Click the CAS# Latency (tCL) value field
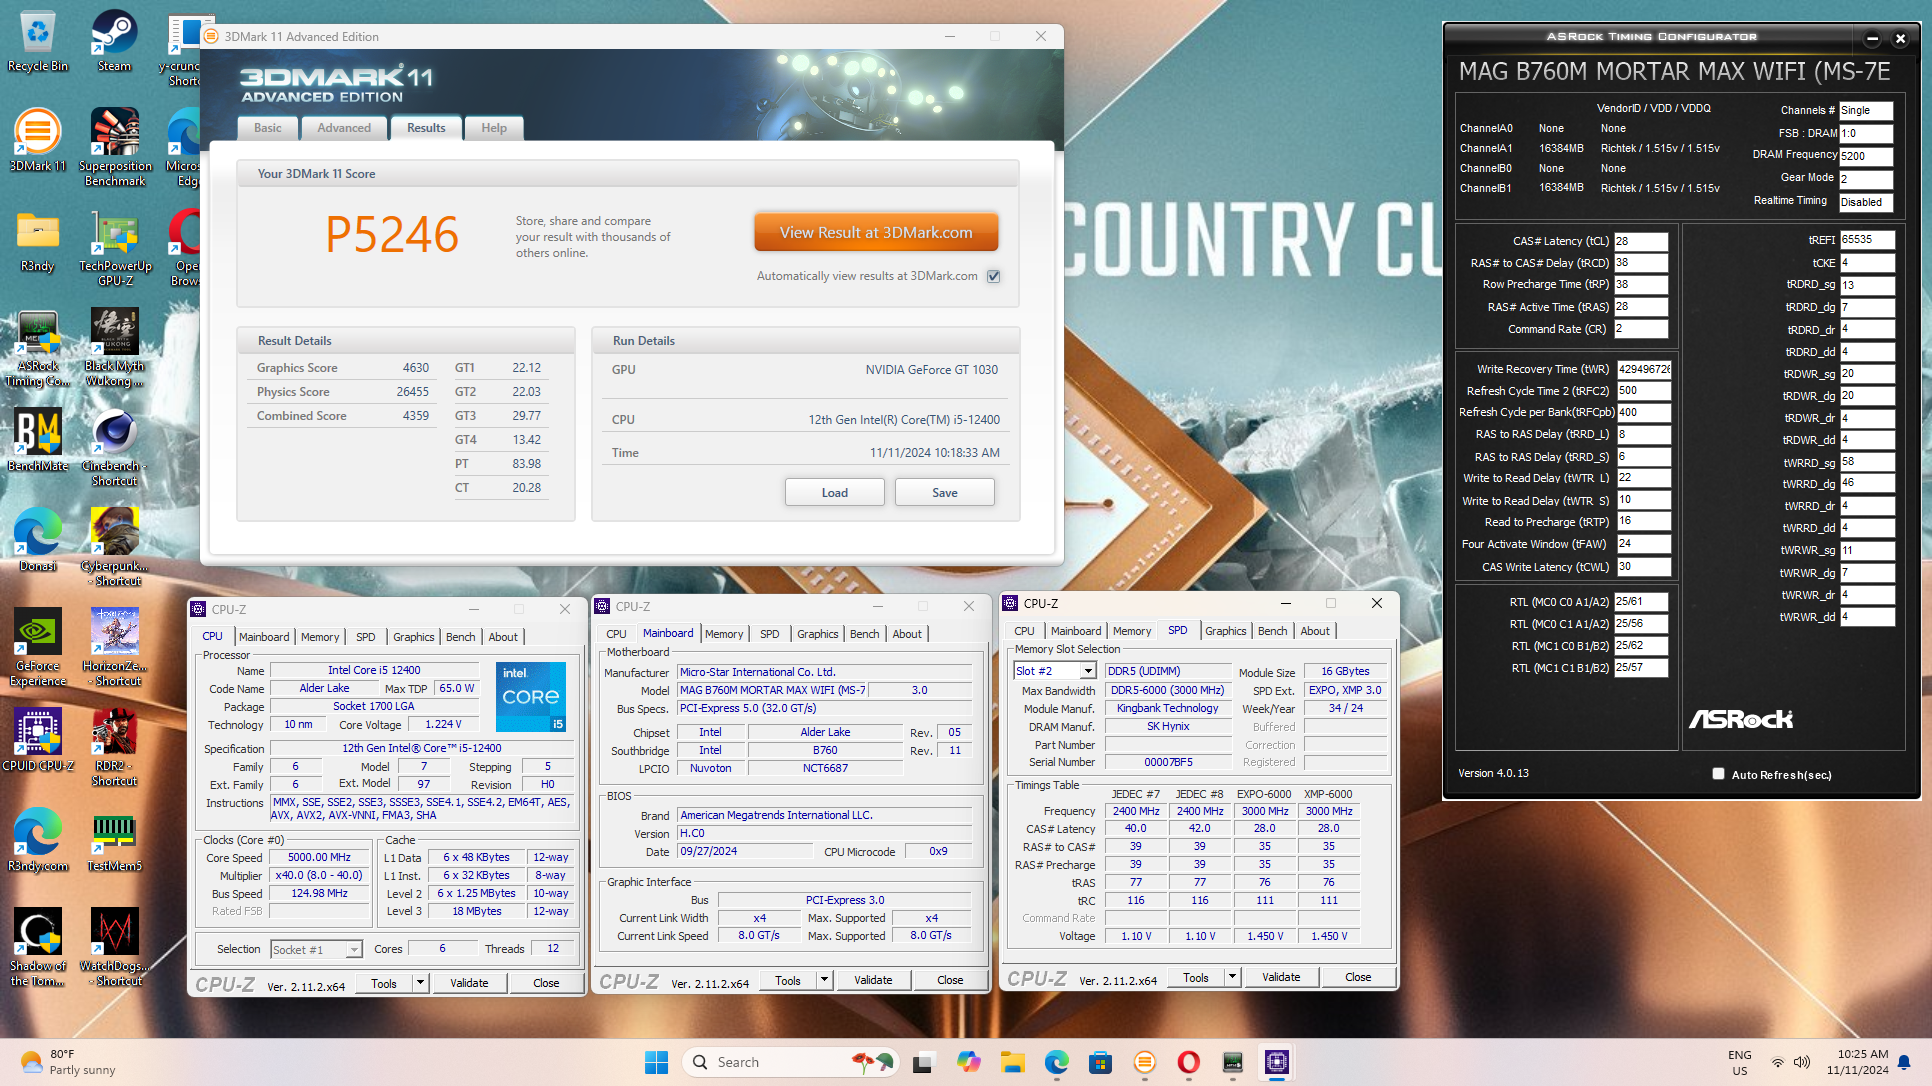The width and height of the screenshot is (1932, 1086). [x=1640, y=241]
